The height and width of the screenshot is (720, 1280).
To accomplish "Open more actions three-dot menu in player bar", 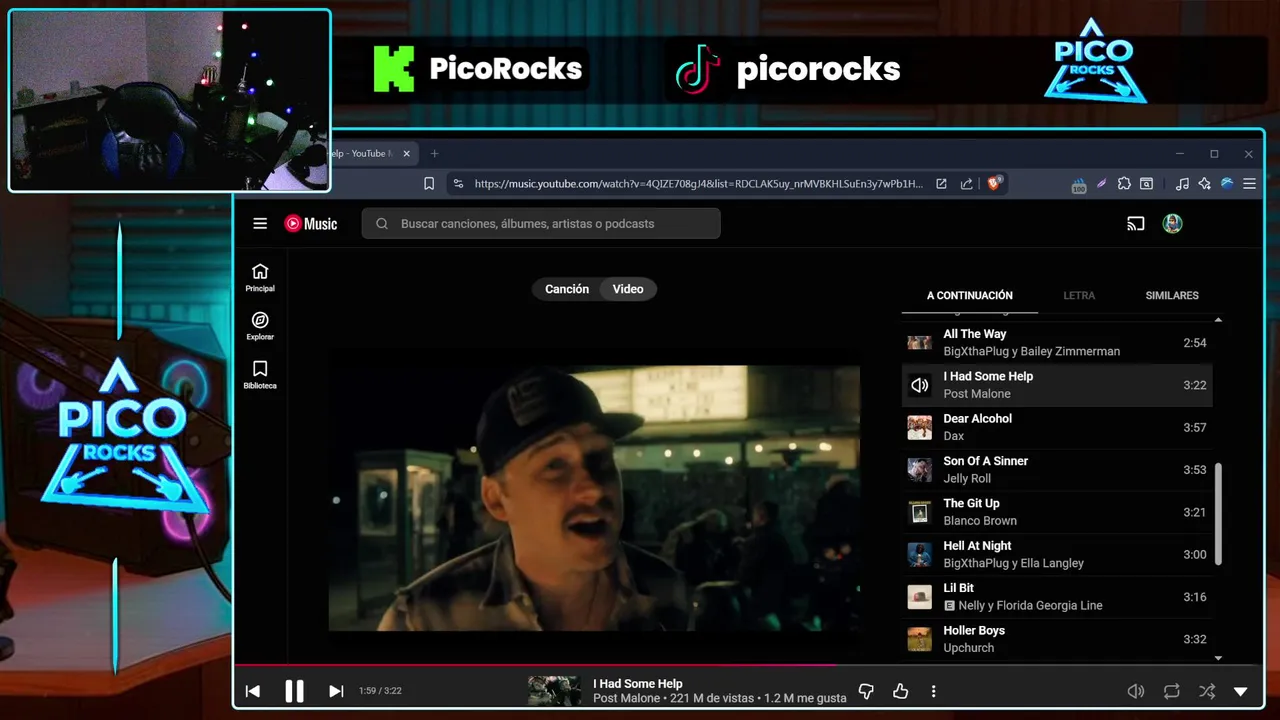I will click(x=933, y=691).
